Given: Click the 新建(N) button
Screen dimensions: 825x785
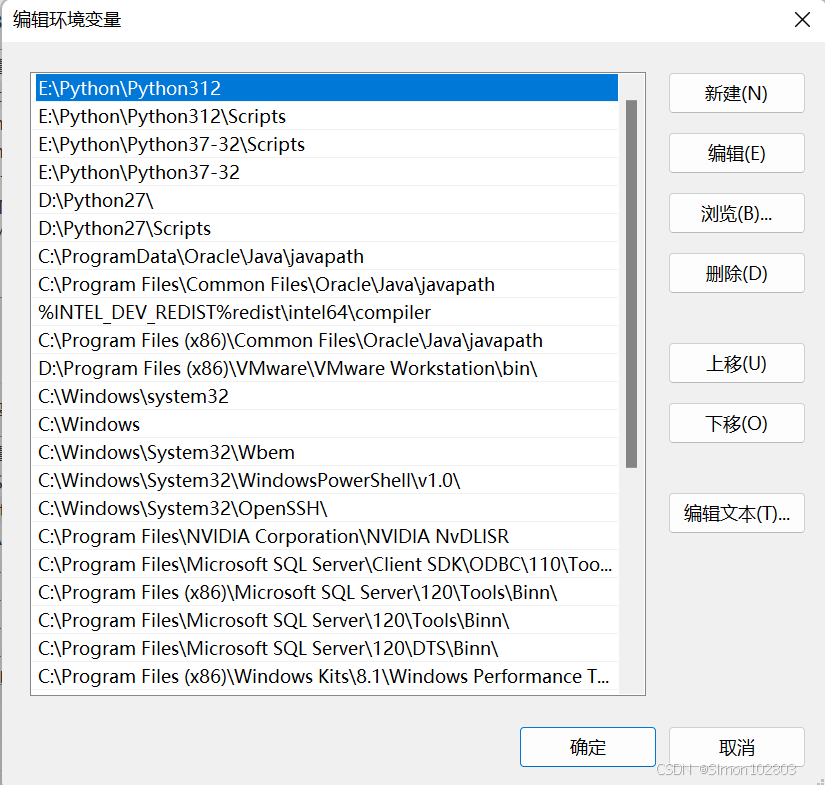Looking at the screenshot, I should 737,93.
